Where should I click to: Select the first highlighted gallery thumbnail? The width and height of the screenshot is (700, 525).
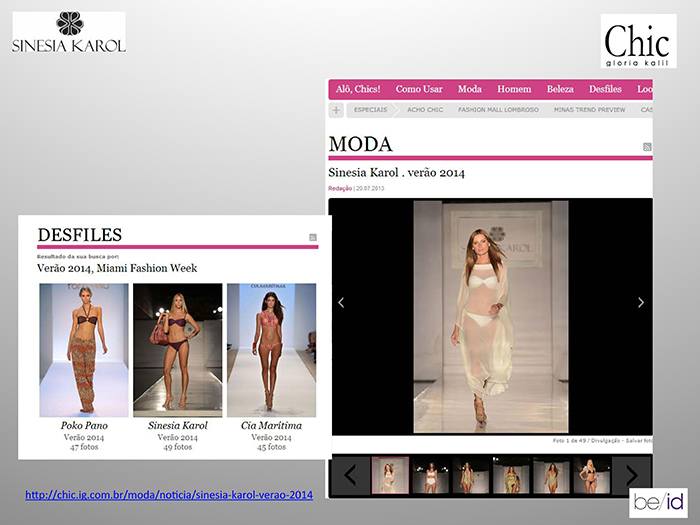[390, 475]
